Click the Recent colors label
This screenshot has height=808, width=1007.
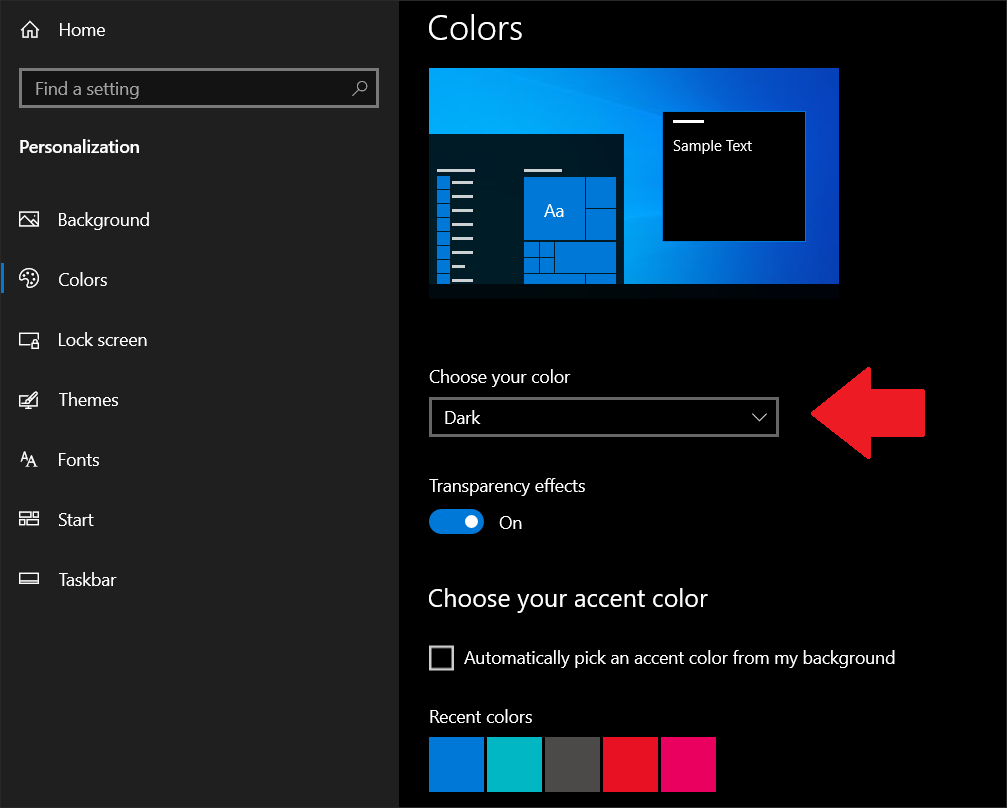(480, 717)
